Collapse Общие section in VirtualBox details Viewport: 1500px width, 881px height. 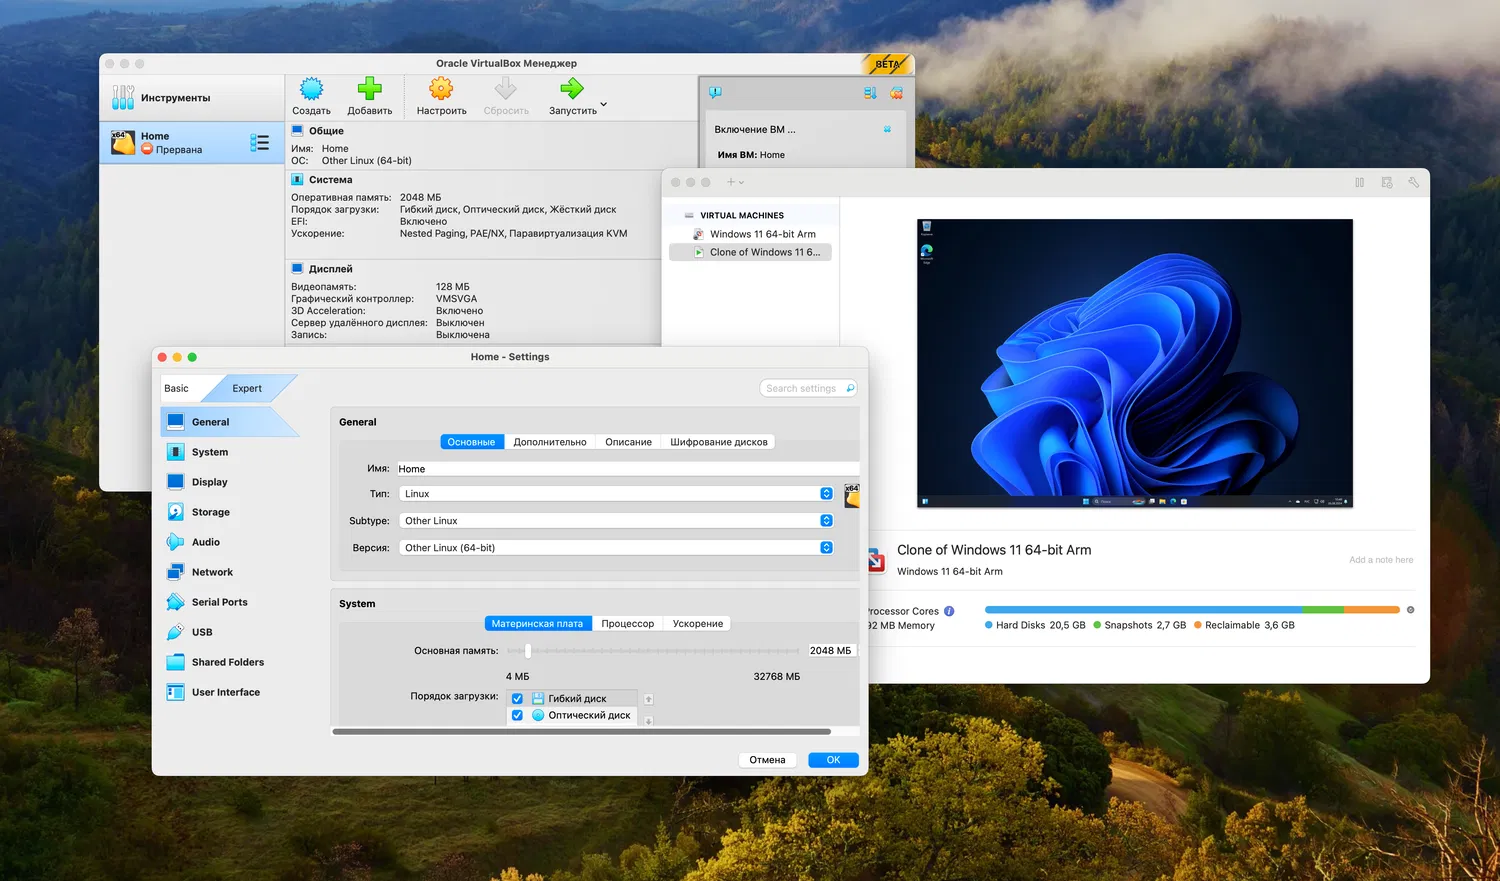[x=297, y=131]
